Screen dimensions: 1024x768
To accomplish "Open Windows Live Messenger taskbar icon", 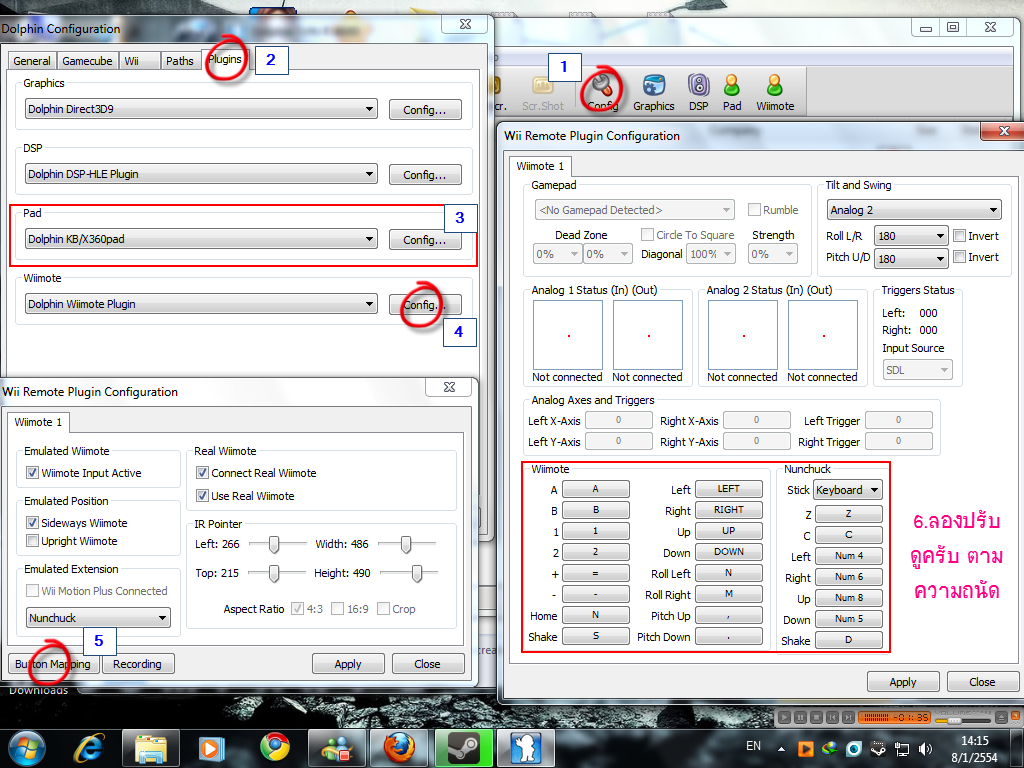I will point(338,748).
